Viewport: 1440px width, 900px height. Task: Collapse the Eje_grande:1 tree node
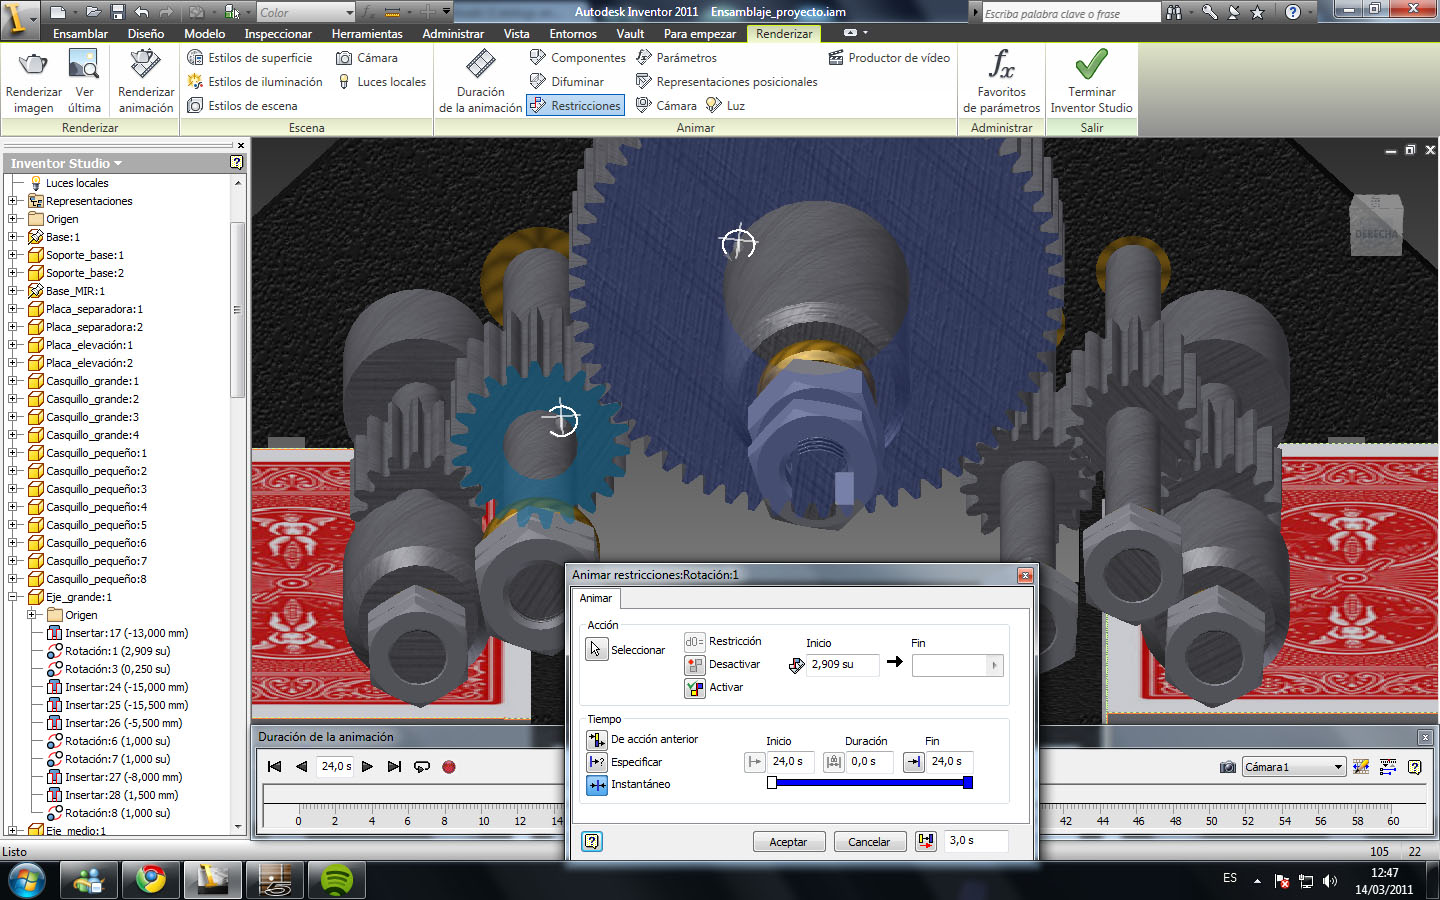pos(13,597)
